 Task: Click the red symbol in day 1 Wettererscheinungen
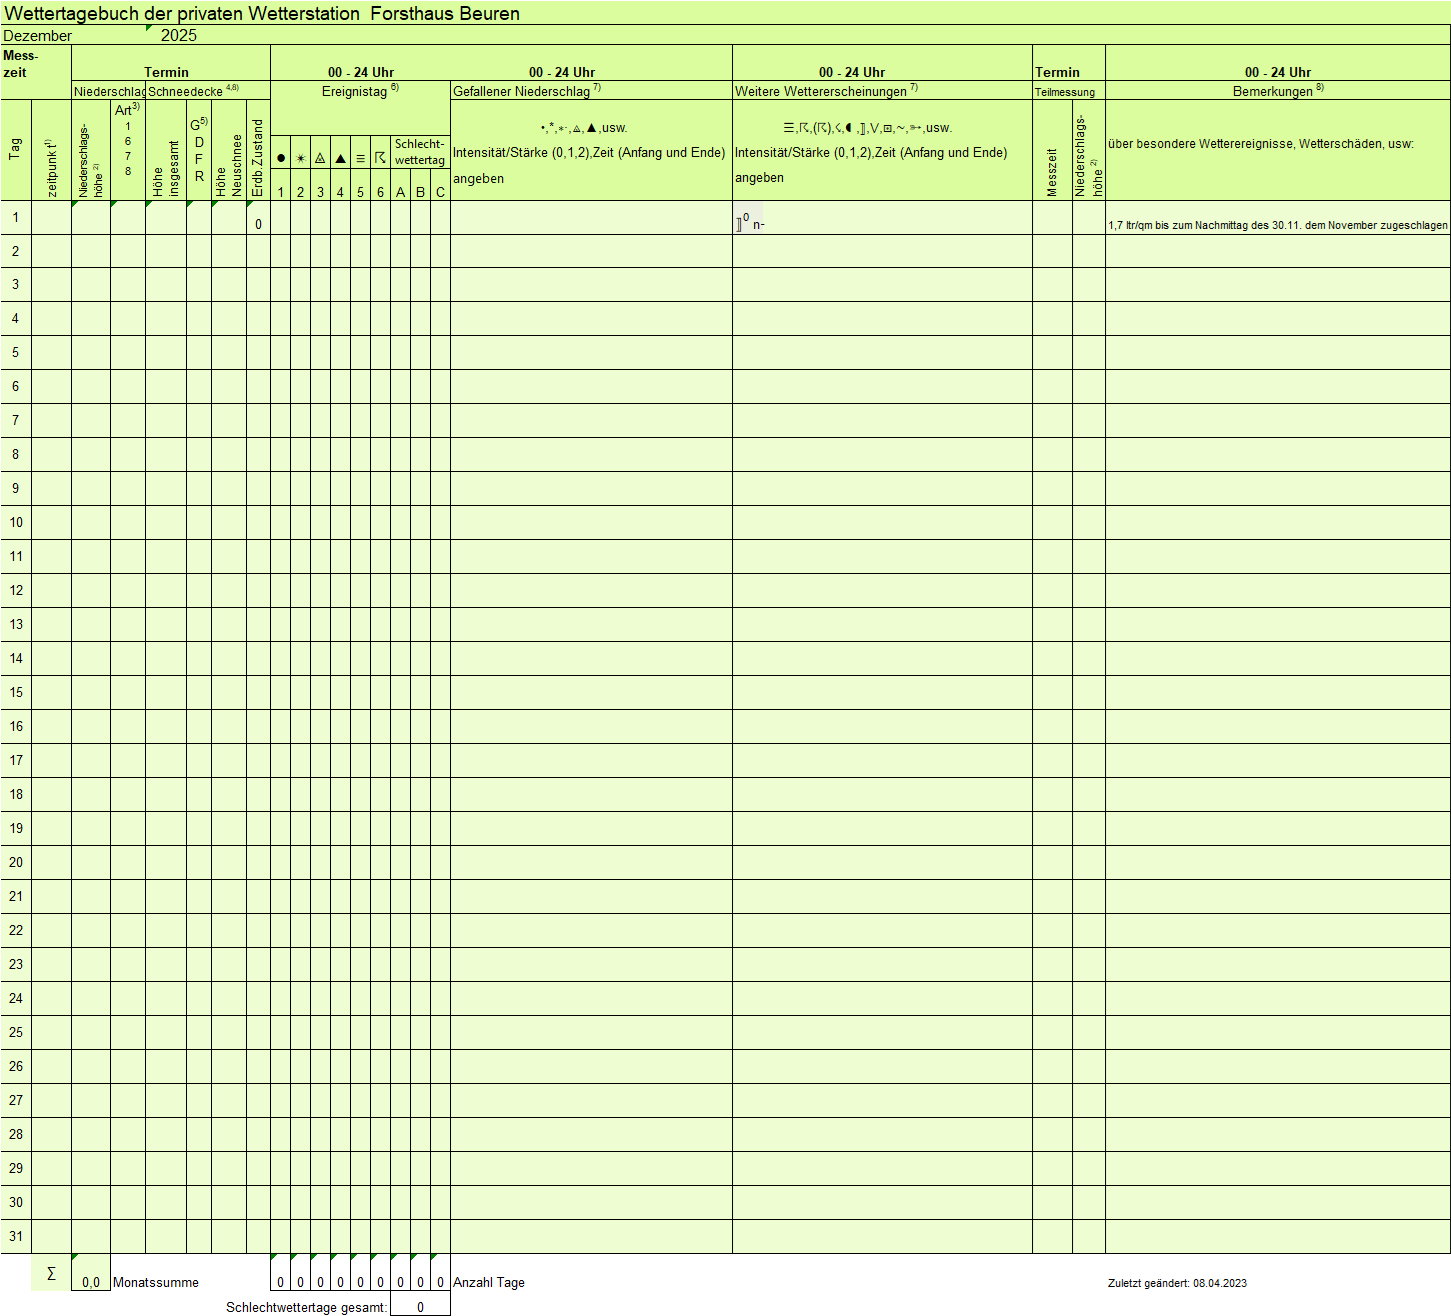pos(740,224)
